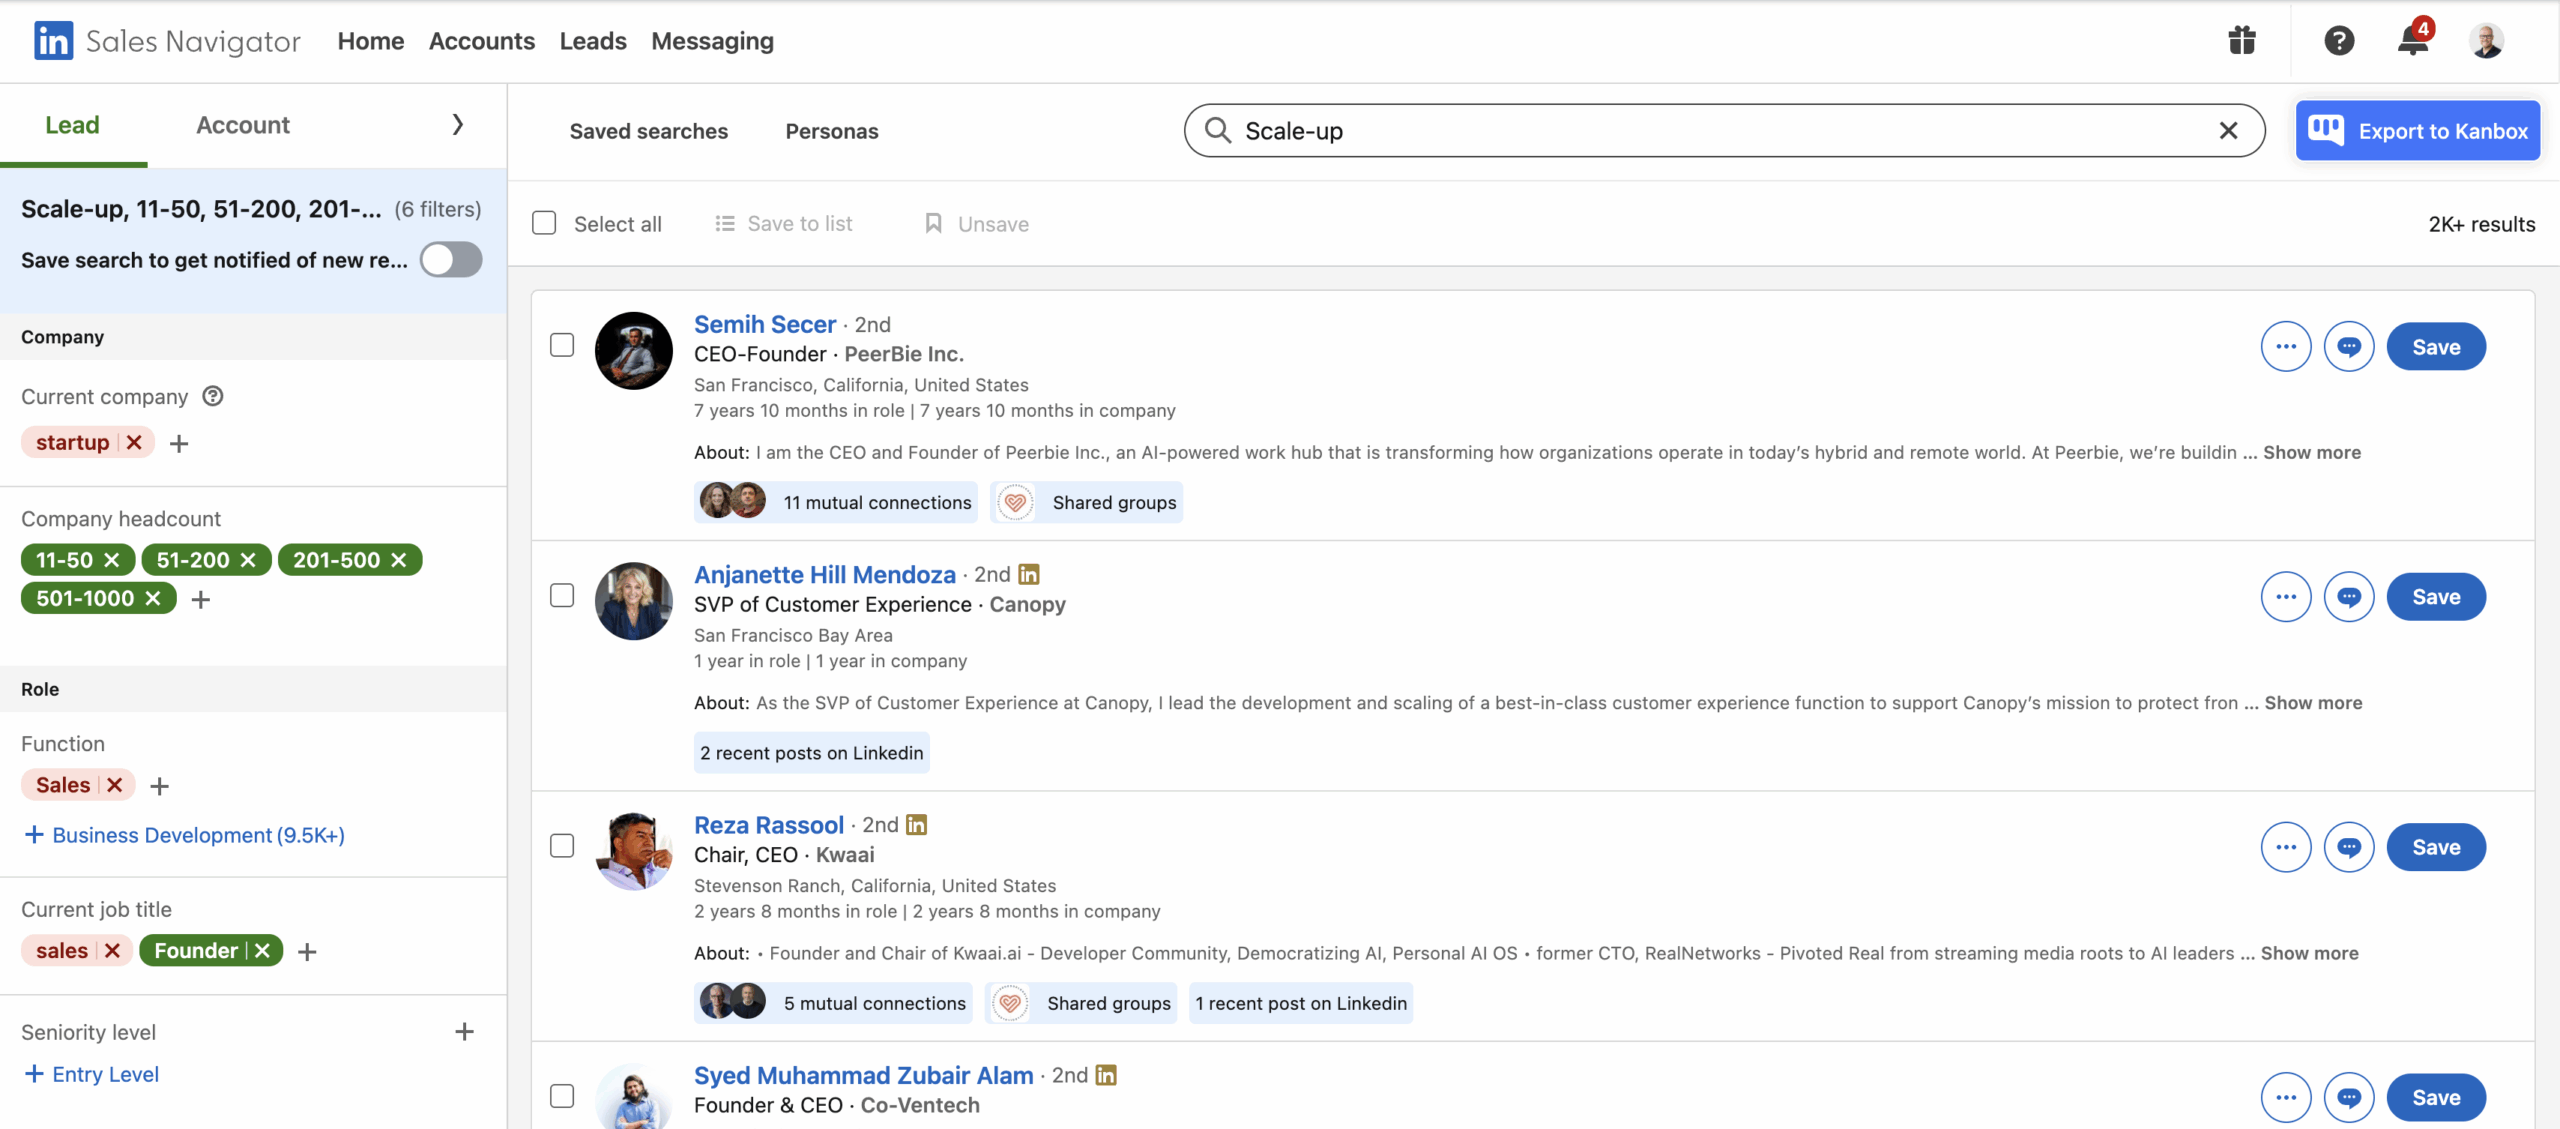
Task: Click the LinkedIn Sales Navigator logo
Action: 167,41
